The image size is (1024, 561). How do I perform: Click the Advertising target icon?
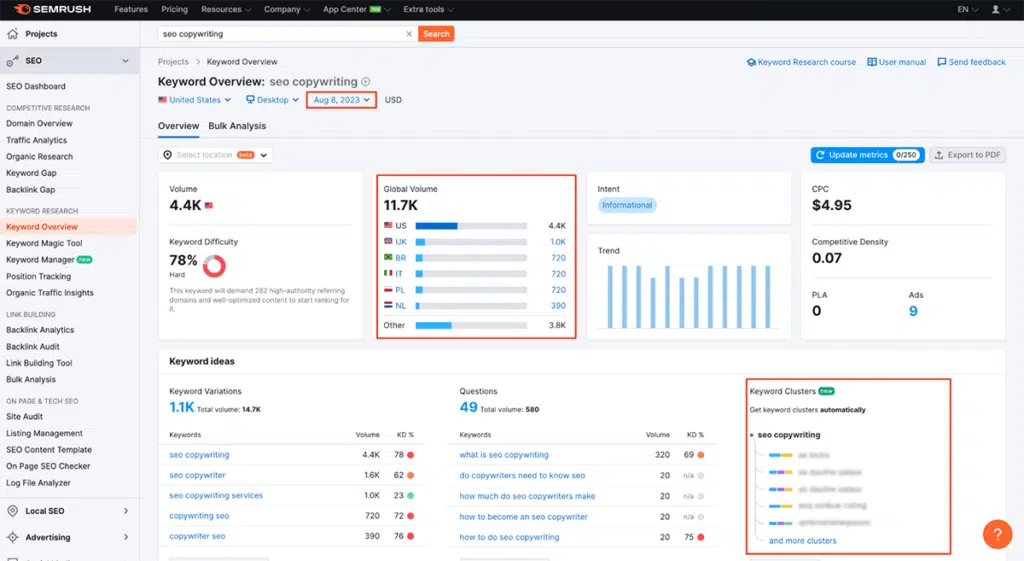pos(12,537)
